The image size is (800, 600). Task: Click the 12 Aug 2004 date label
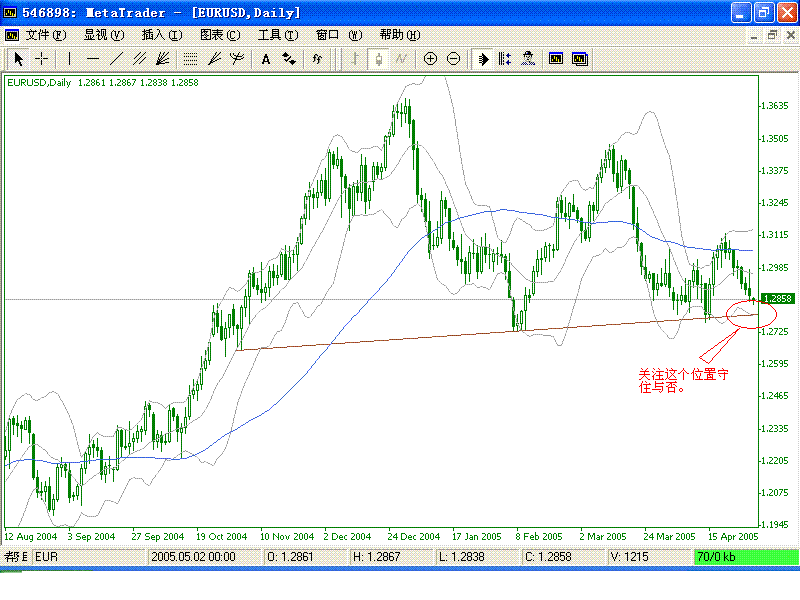[31, 537]
